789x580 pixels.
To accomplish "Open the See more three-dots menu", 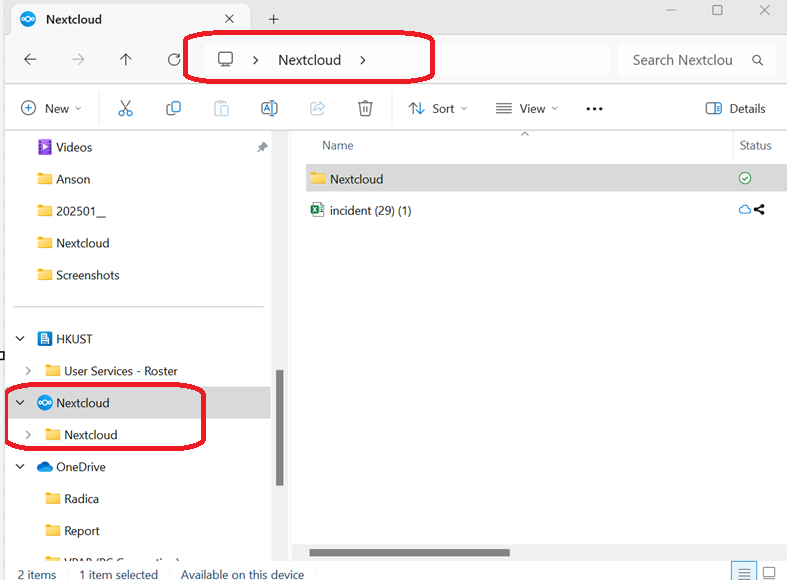I will click(594, 109).
